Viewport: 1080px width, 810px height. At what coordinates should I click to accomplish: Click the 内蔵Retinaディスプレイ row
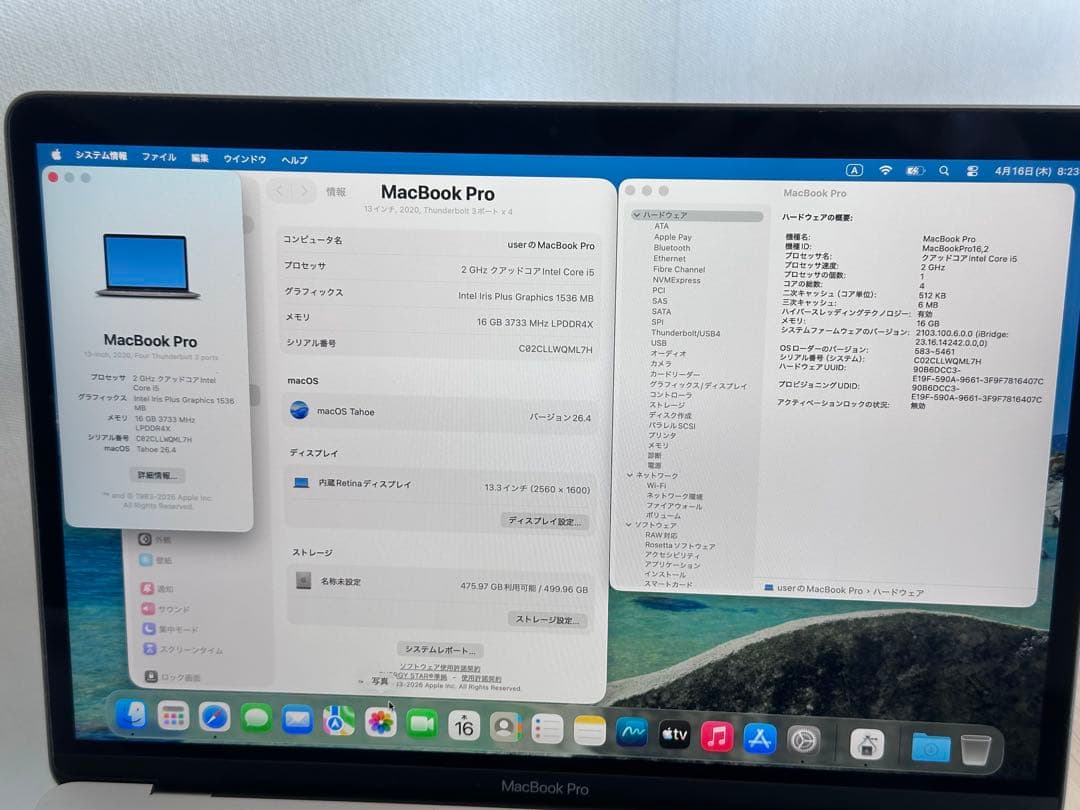[440, 486]
